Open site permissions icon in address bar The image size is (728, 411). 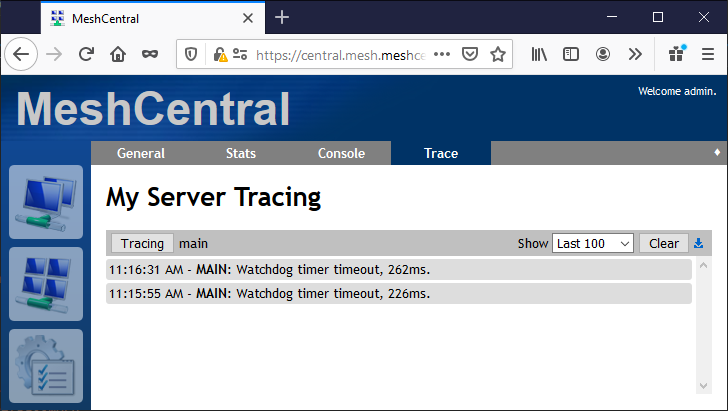240,54
